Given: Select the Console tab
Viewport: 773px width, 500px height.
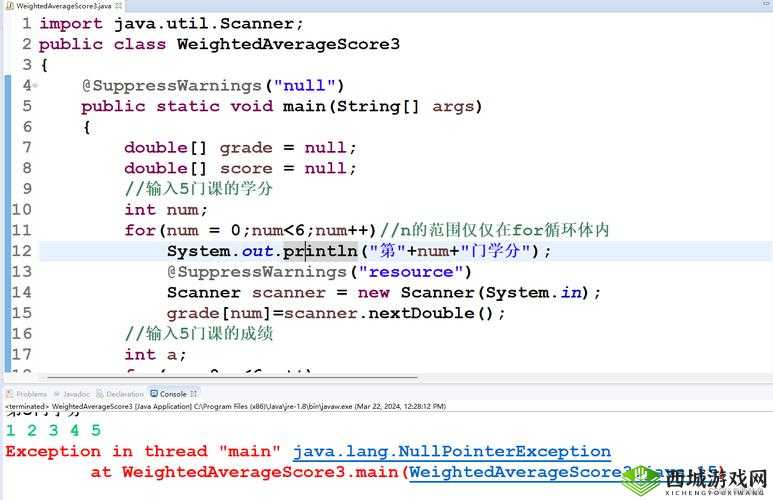Looking at the screenshot, I should click(173, 394).
